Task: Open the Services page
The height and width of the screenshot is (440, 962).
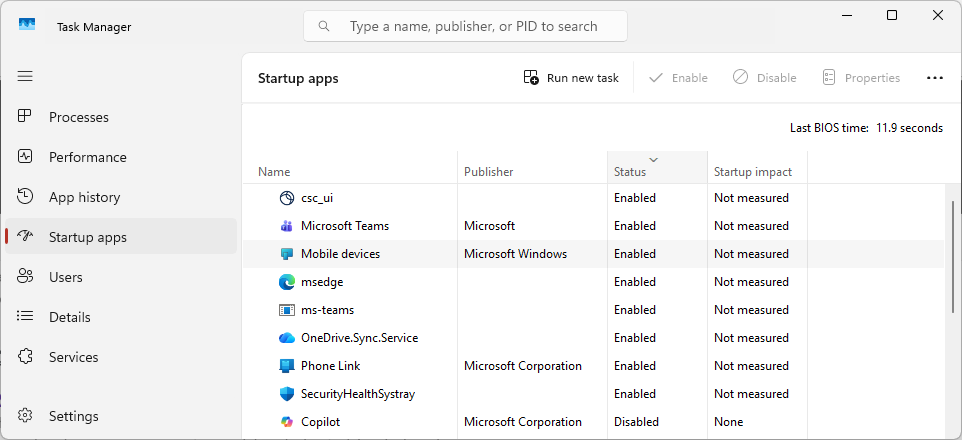Action: (121, 357)
